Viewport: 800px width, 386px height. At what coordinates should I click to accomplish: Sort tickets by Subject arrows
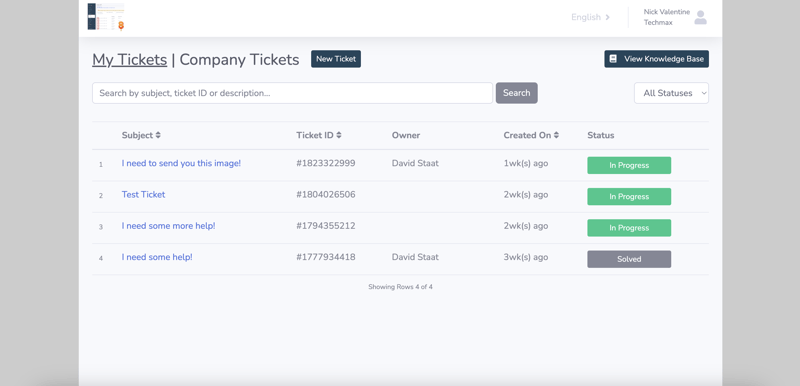pyautogui.click(x=158, y=135)
